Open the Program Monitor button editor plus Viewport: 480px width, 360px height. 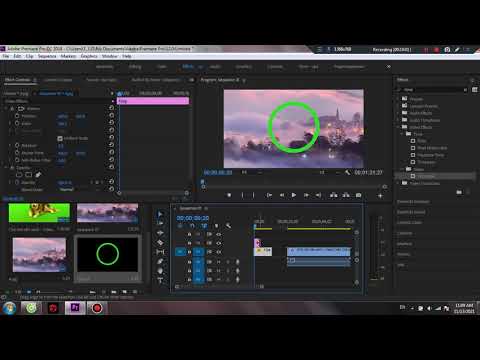point(380,196)
